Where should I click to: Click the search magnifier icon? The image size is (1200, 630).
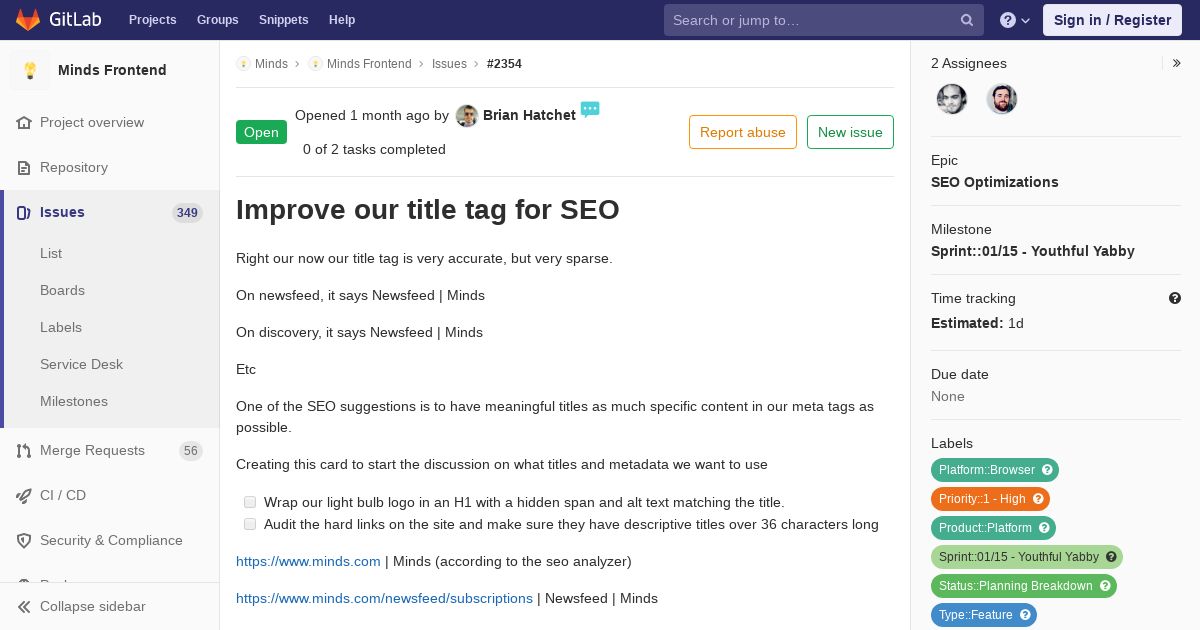tap(967, 20)
